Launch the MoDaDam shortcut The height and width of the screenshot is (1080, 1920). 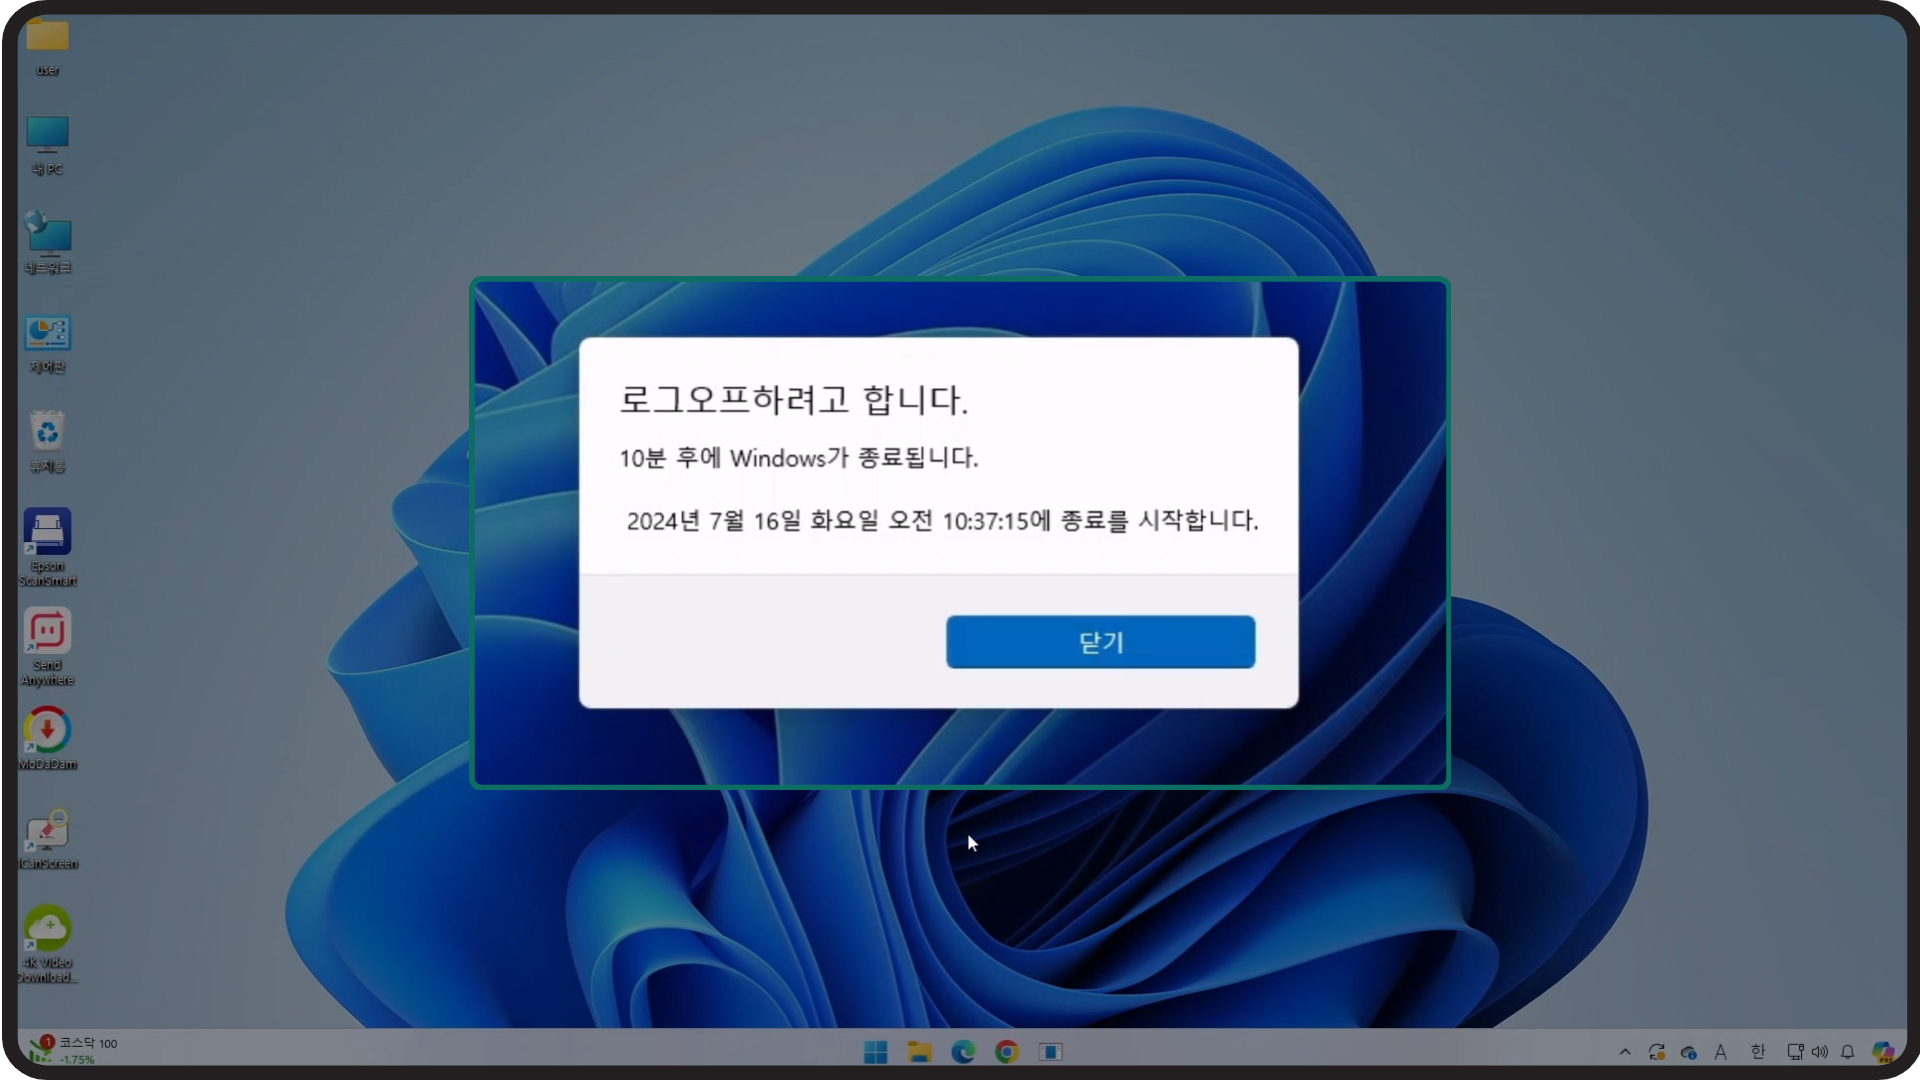47,730
